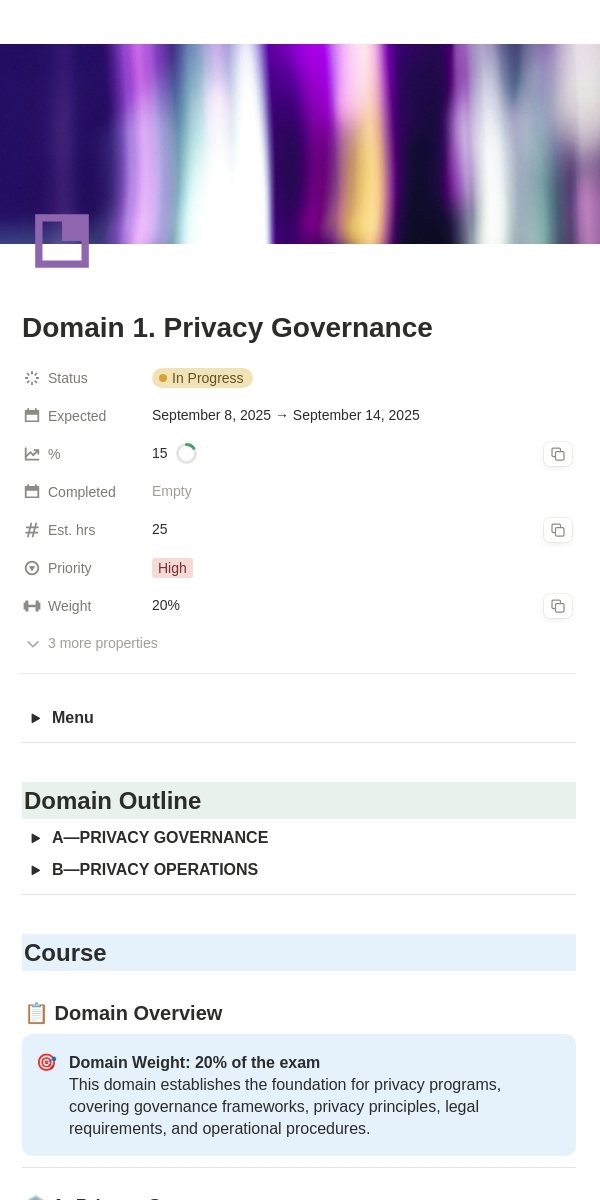The height and width of the screenshot is (1200, 600).
Task: Copy the Weight value 20%
Action: point(558,606)
